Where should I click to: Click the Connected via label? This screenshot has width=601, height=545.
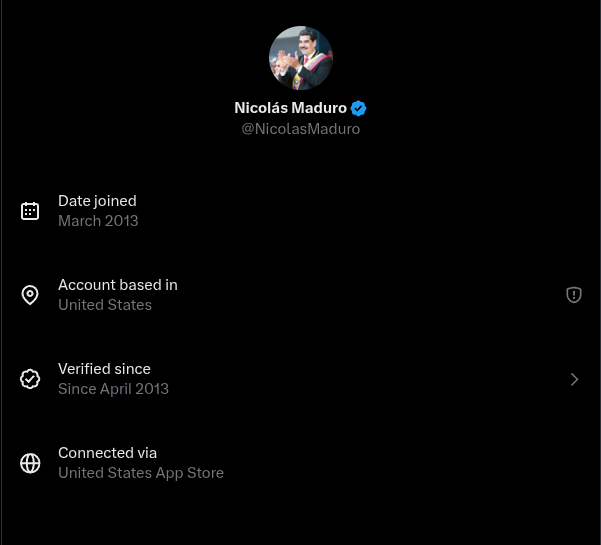107,453
